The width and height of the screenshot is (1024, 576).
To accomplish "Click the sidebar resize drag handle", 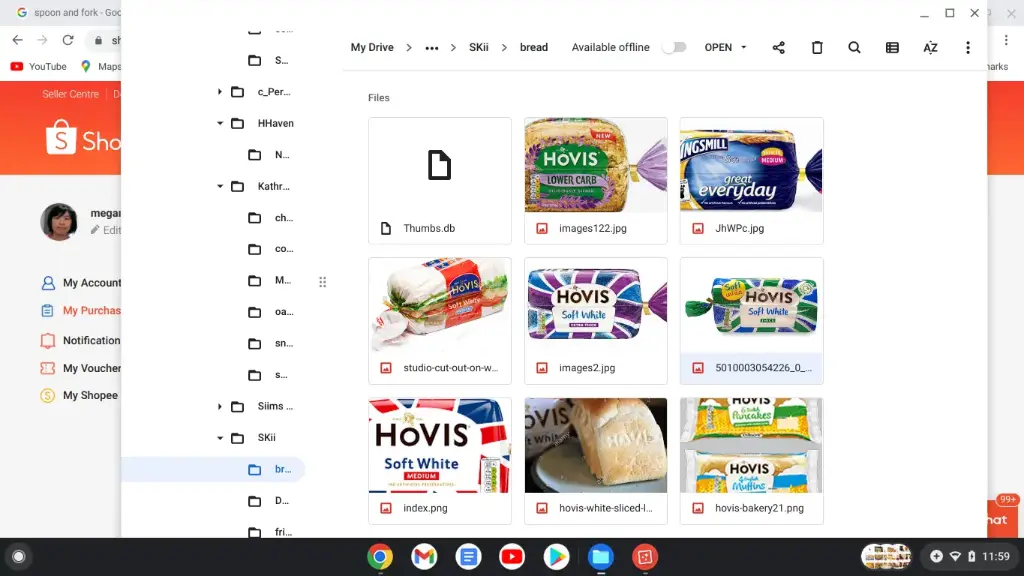I will click(x=323, y=282).
